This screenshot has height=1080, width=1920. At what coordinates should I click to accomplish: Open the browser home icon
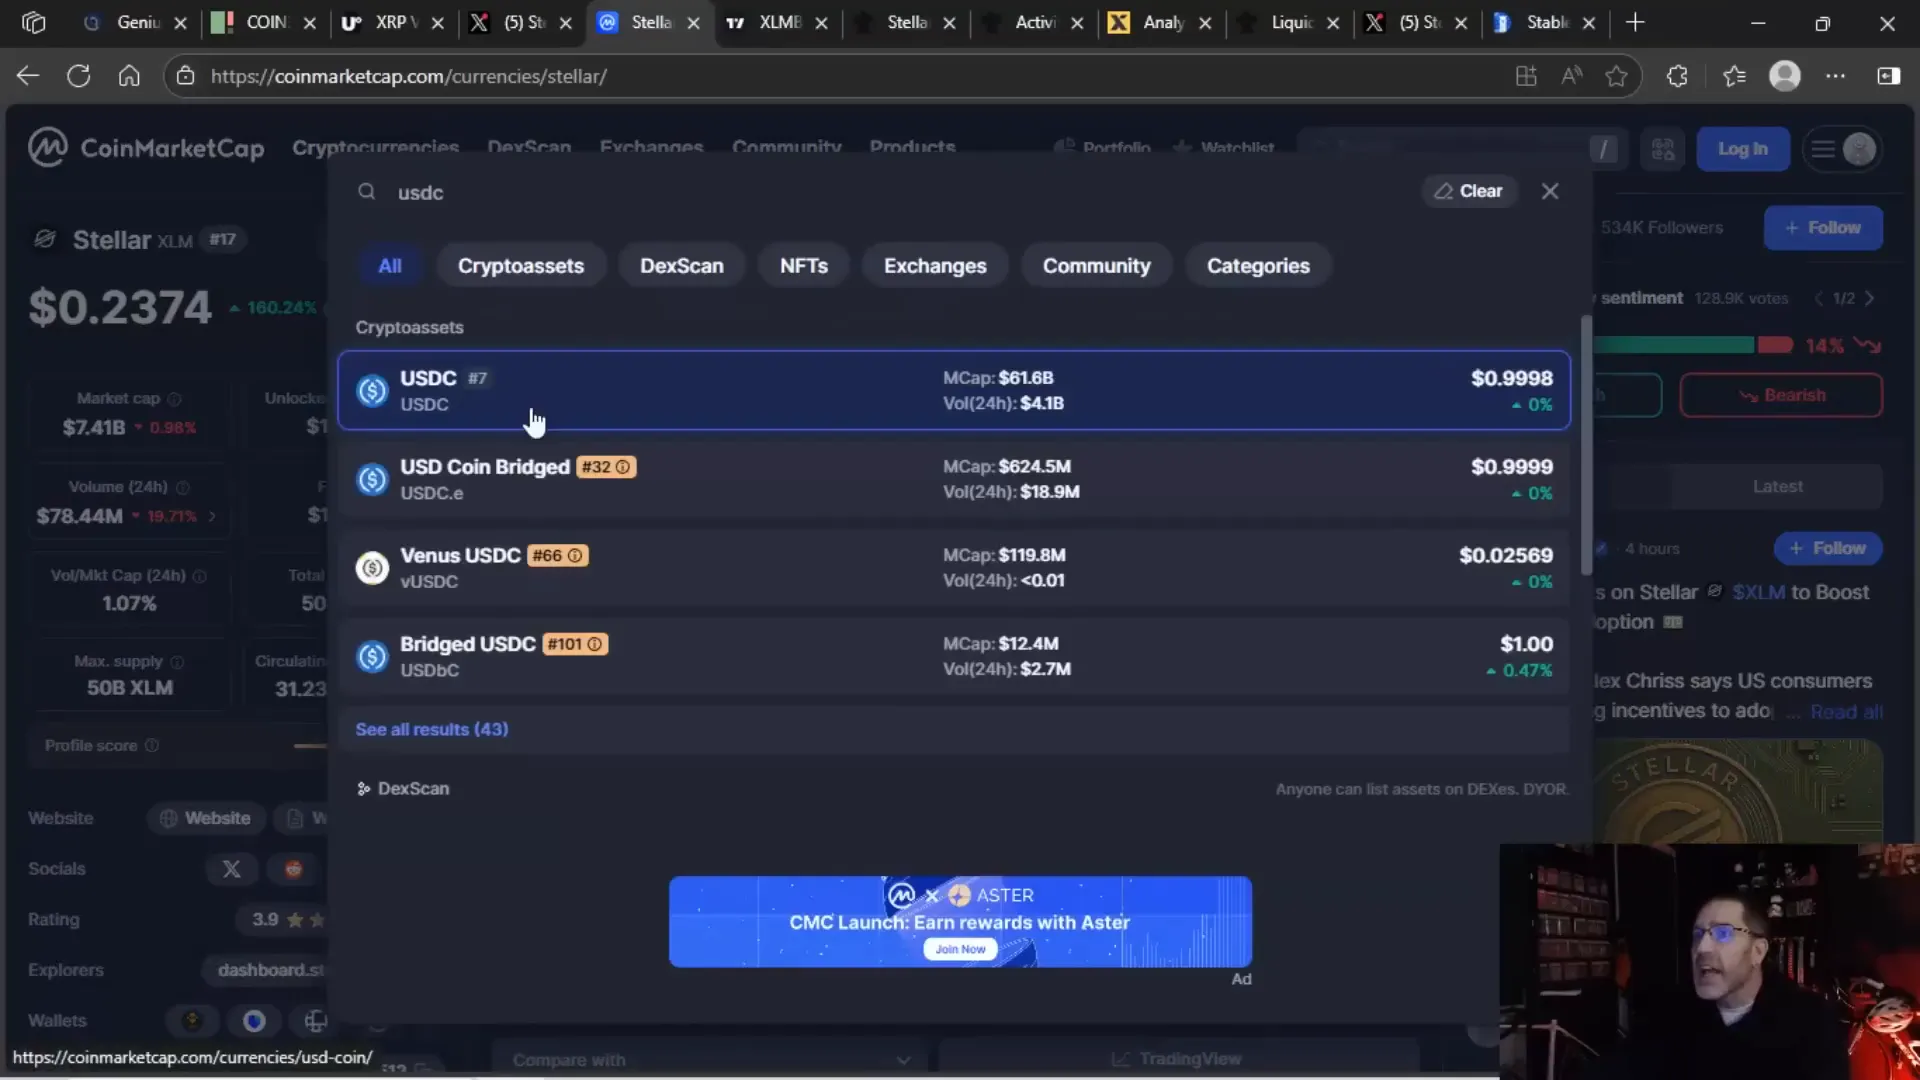pyautogui.click(x=129, y=76)
